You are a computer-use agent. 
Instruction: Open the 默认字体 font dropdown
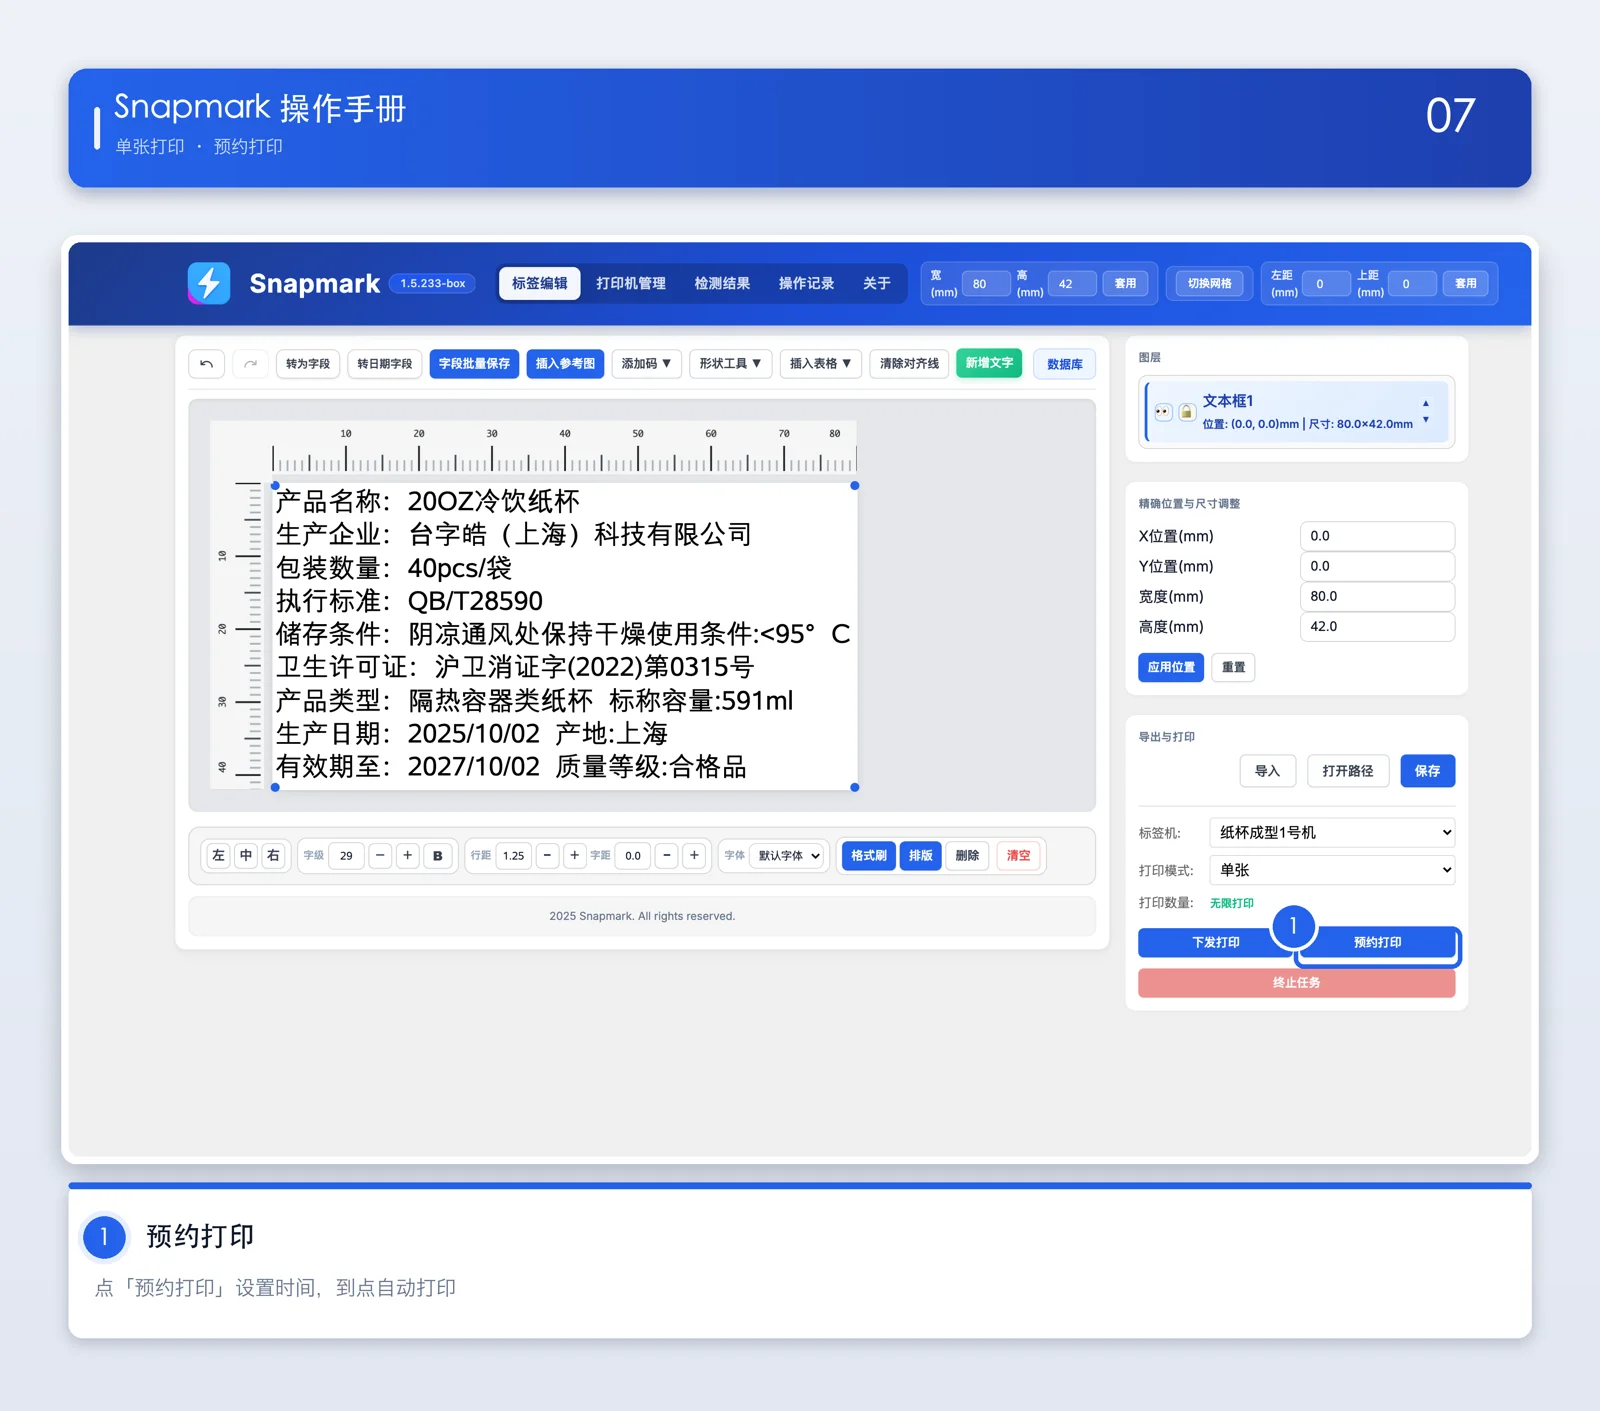click(x=789, y=856)
